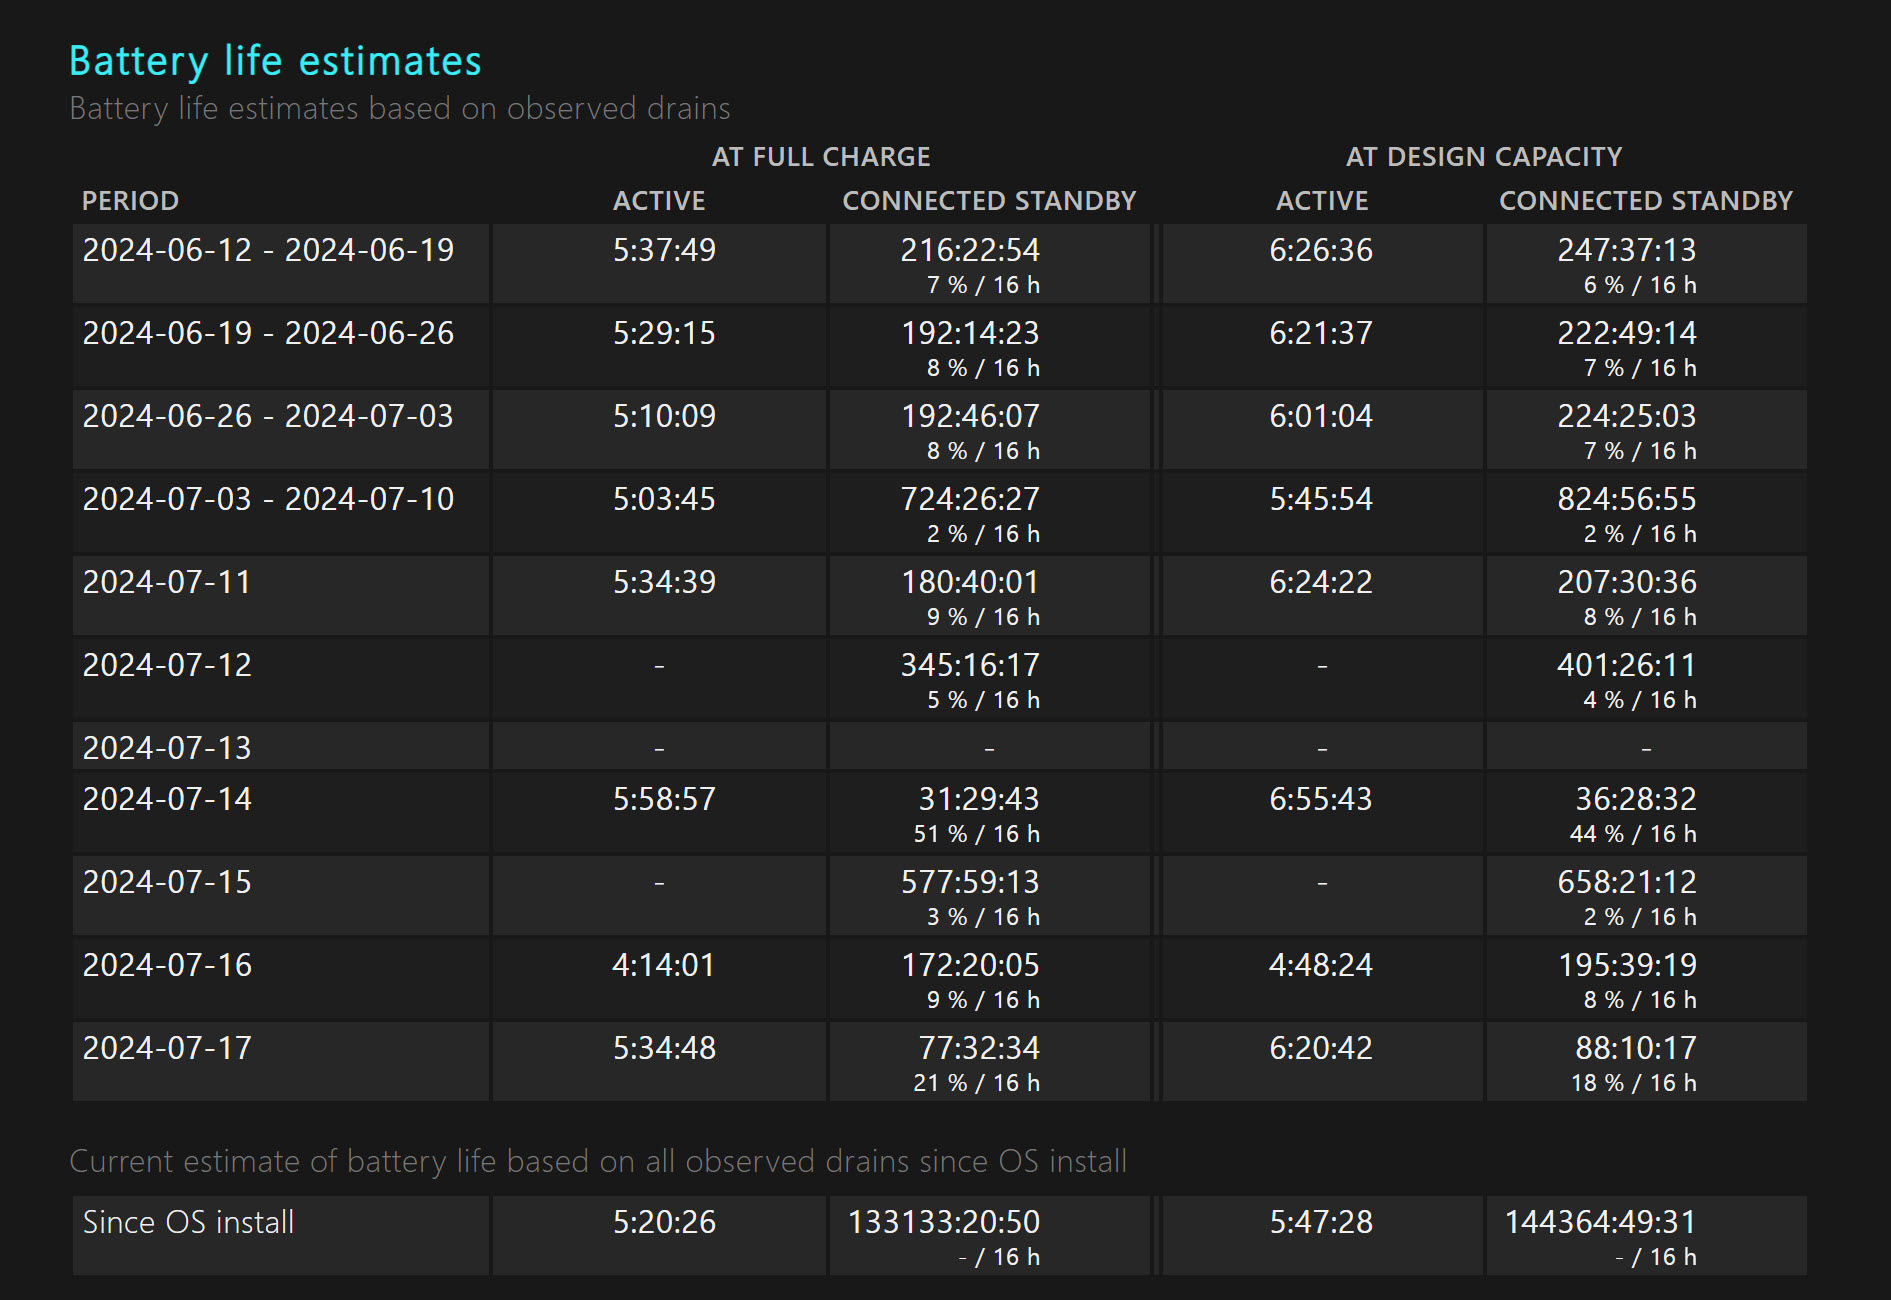Click the AT FULL CHARGE column group header

(x=820, y=157)
